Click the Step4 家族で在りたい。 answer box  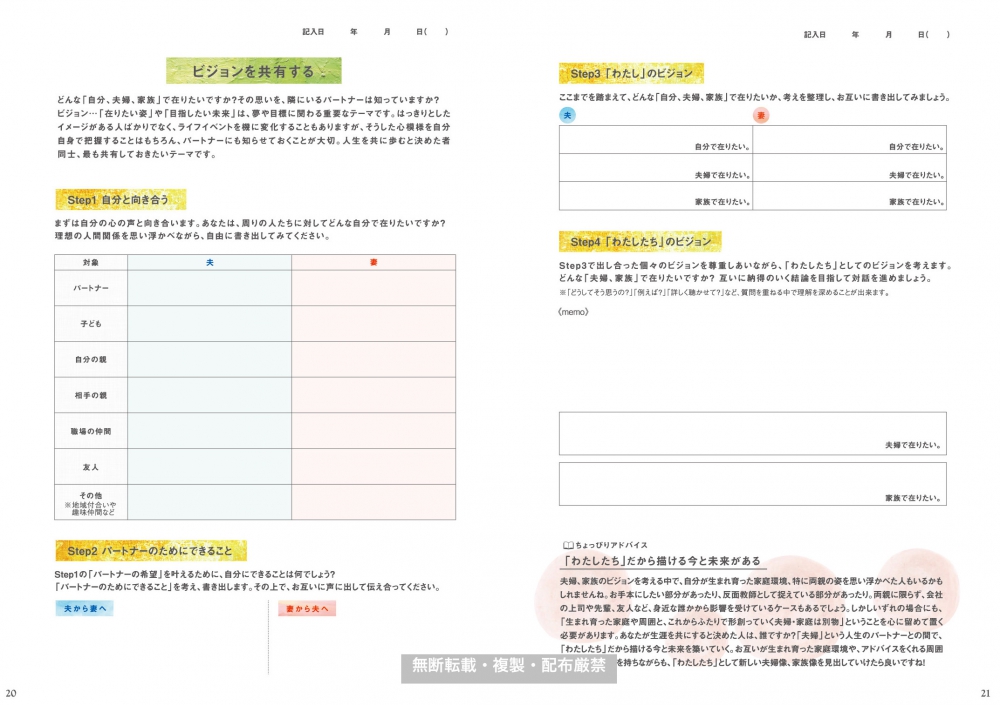click(753, 484)
